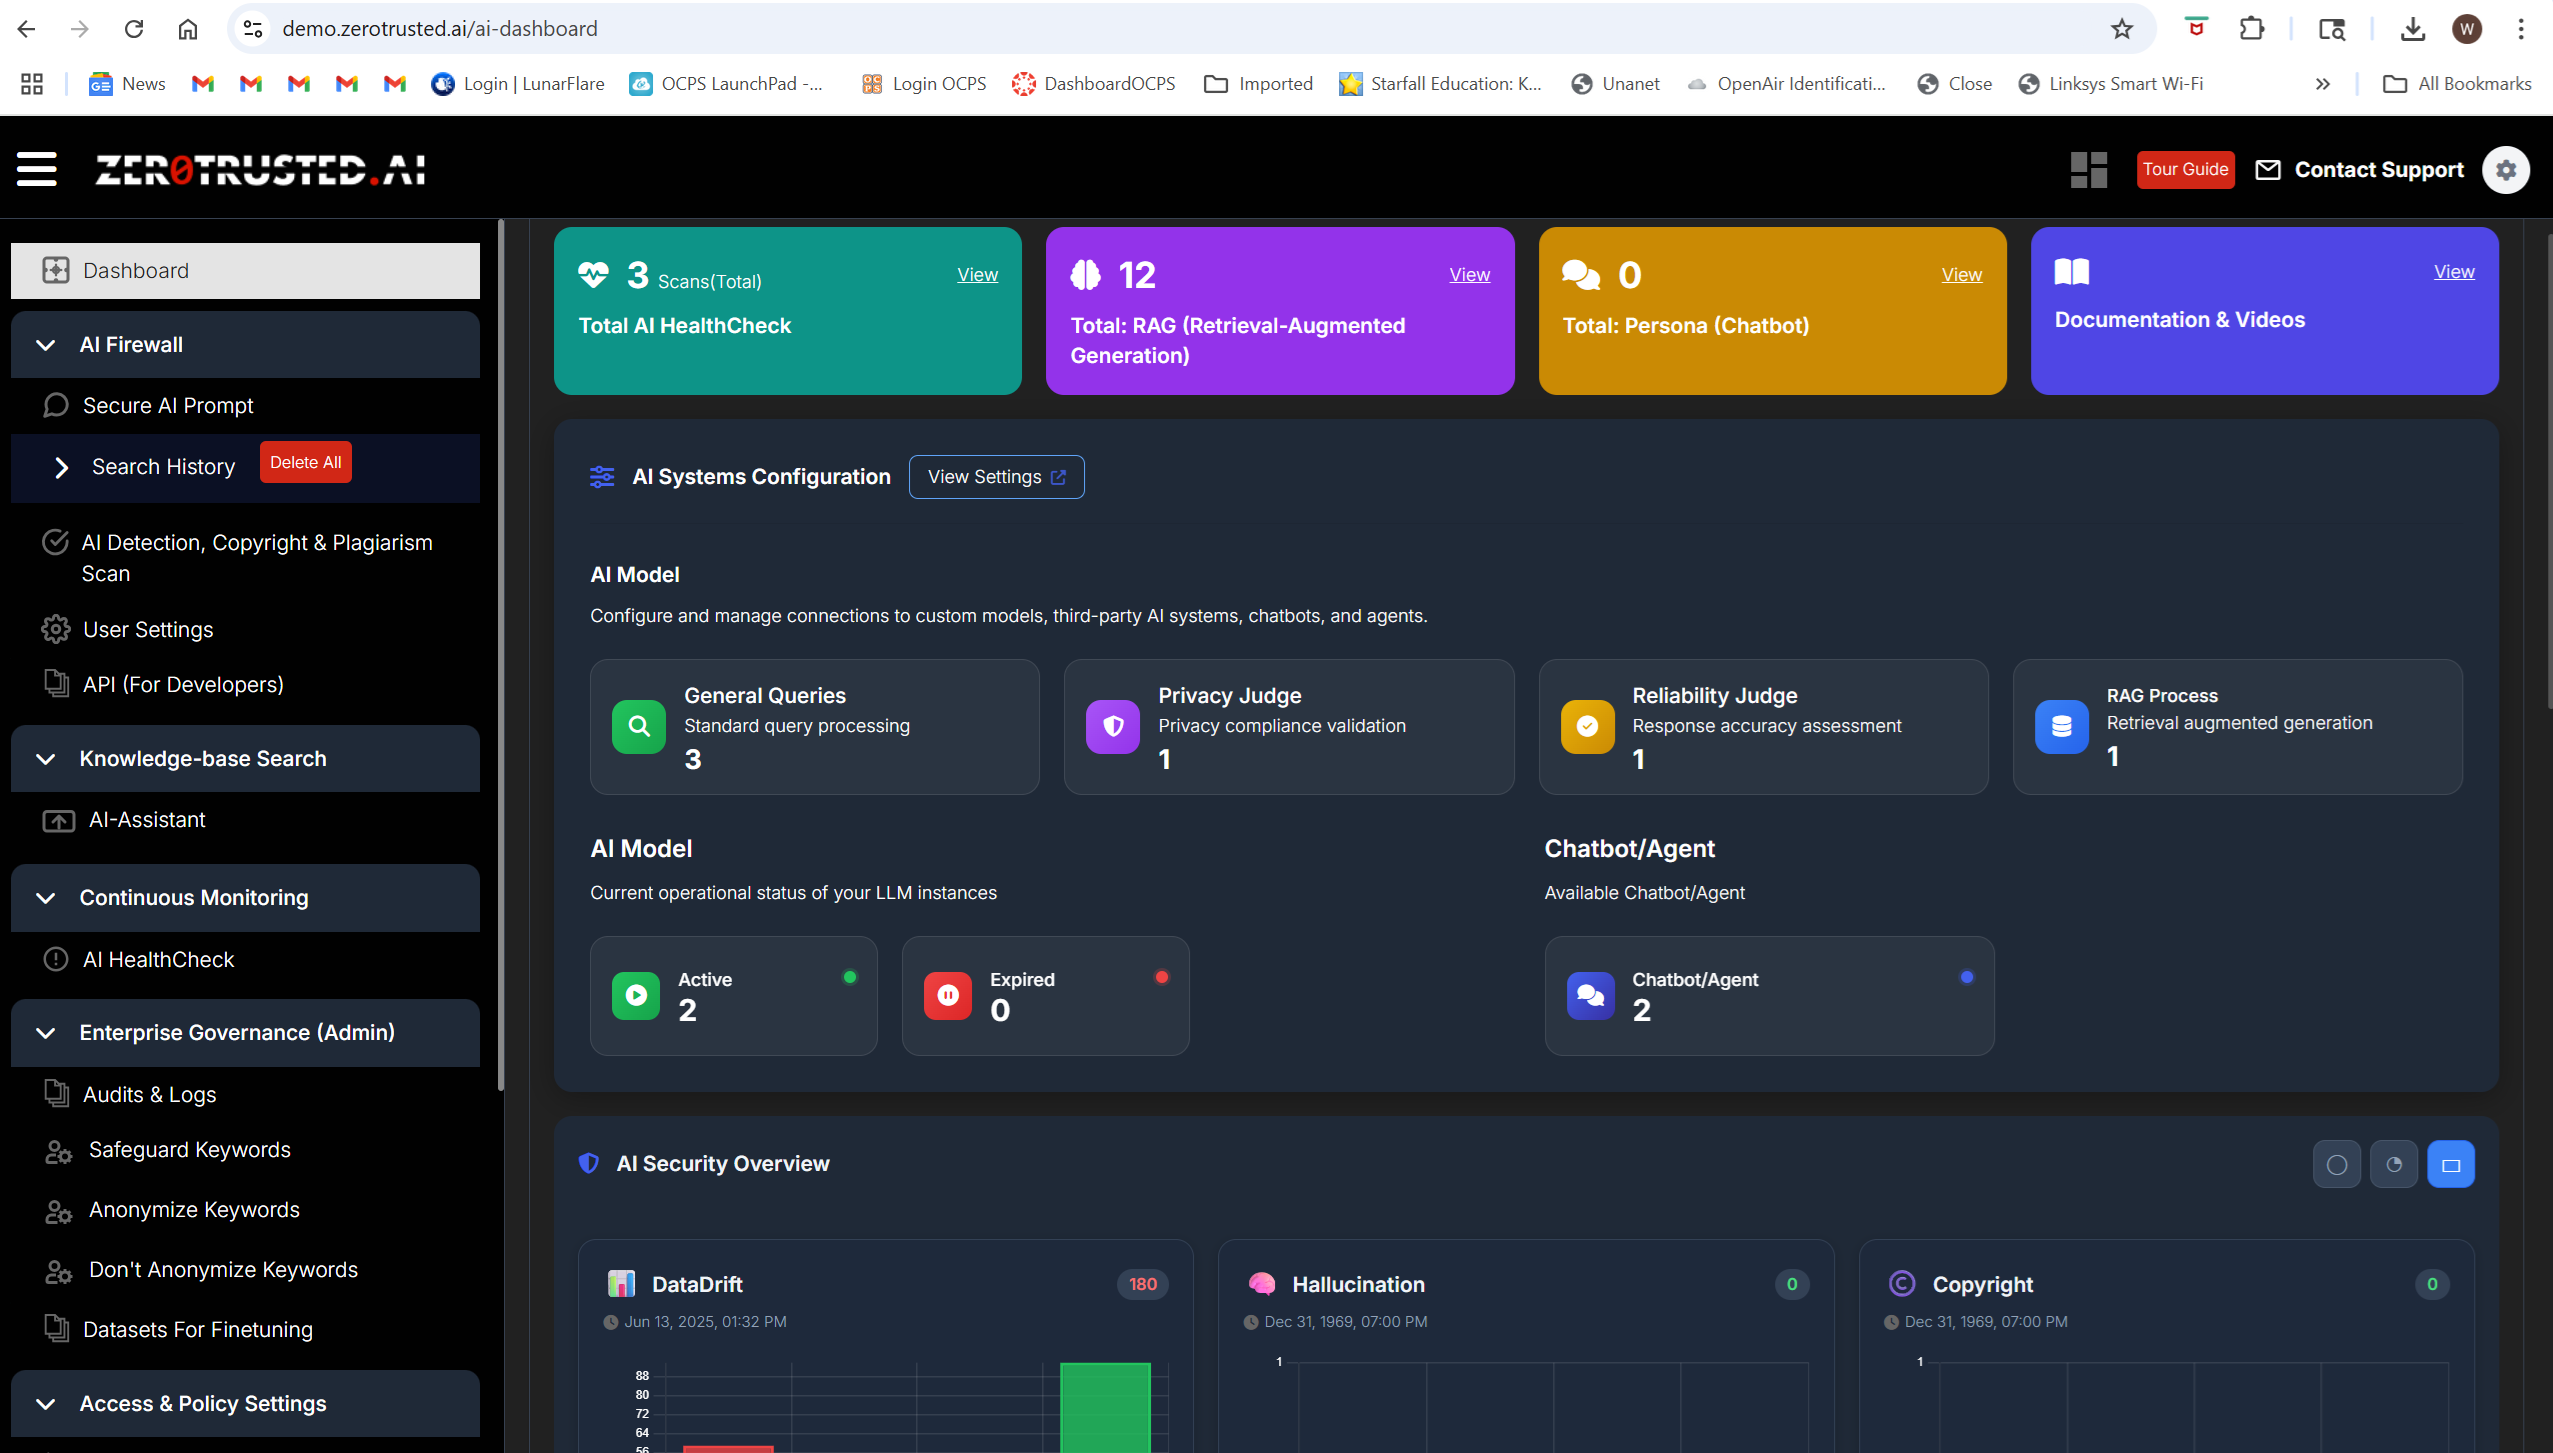Switch Security Overview to circle view
Screen dimensions: 2553x1453
tap(2337, 1164)
